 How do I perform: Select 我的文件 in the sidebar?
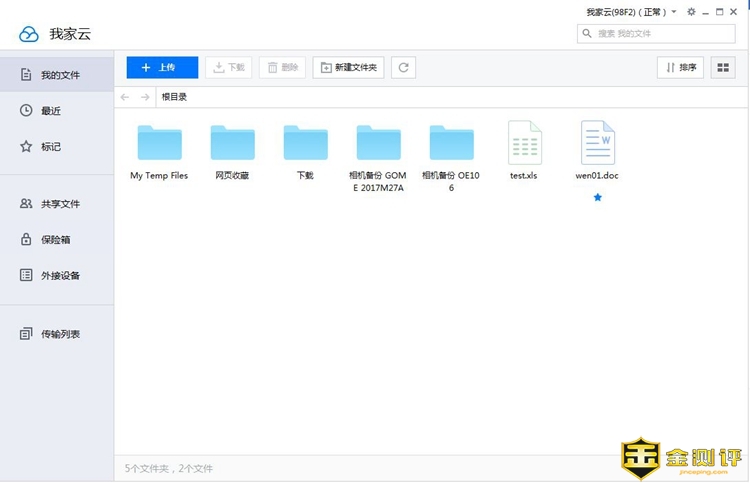(59, 75)
